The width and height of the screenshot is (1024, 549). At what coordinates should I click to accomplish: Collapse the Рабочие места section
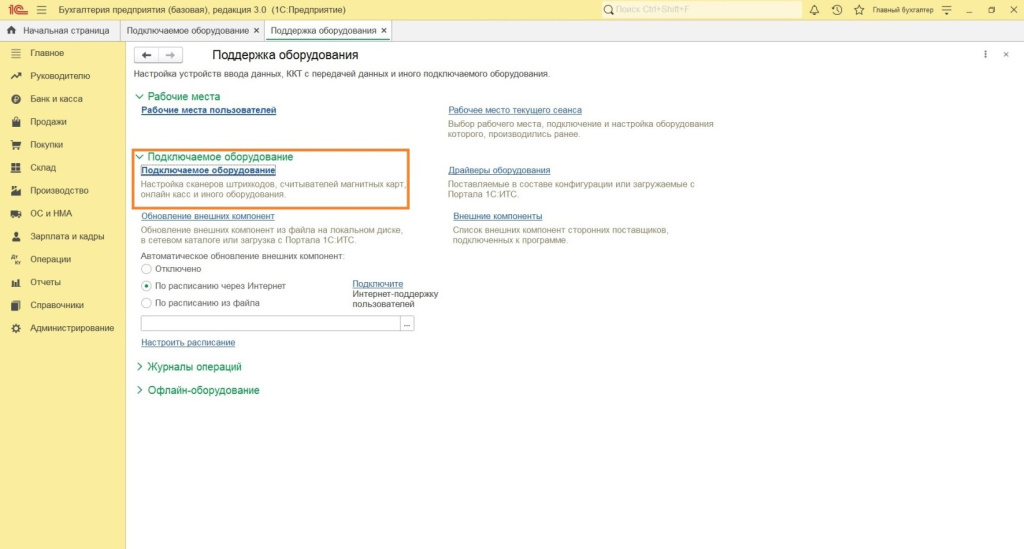[139, 97]
